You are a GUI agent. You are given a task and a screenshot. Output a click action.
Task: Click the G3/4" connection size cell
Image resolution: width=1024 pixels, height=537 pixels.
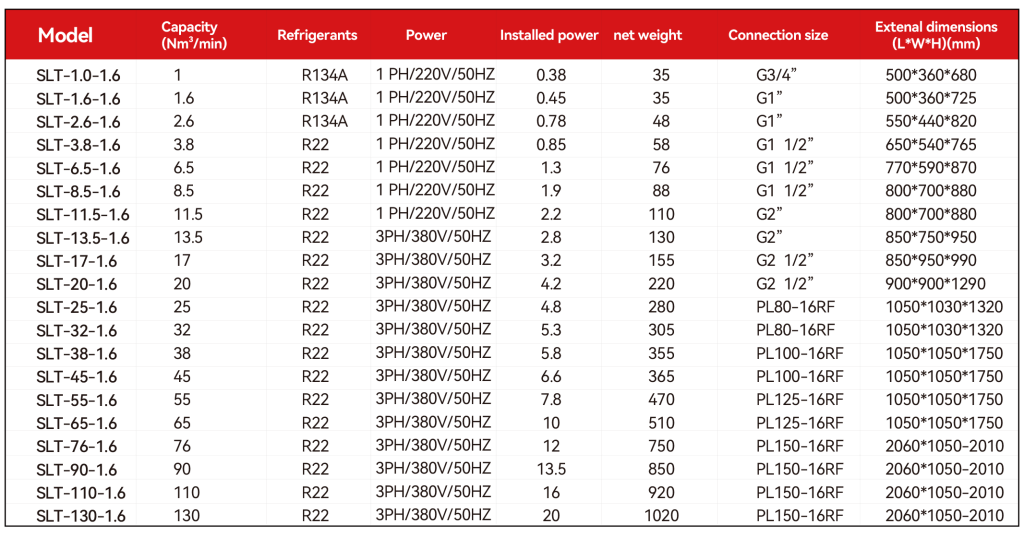click(x=778, y=74)
